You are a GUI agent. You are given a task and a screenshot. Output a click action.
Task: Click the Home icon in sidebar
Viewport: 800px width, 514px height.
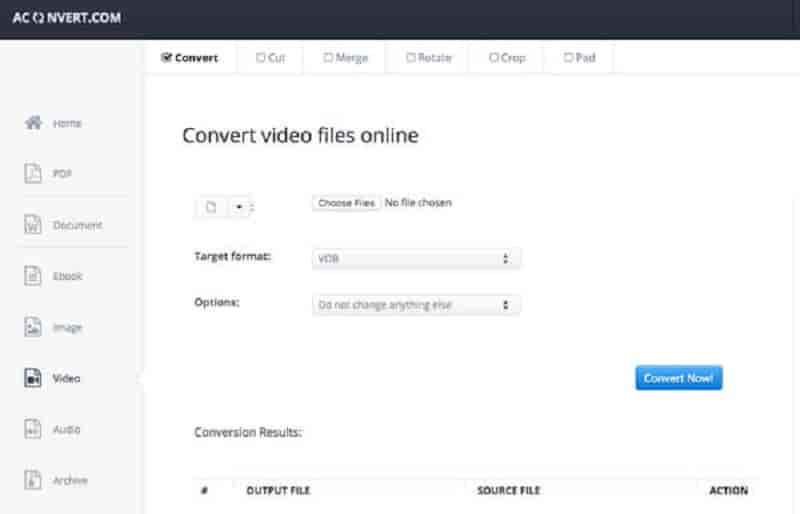(33, 123)
